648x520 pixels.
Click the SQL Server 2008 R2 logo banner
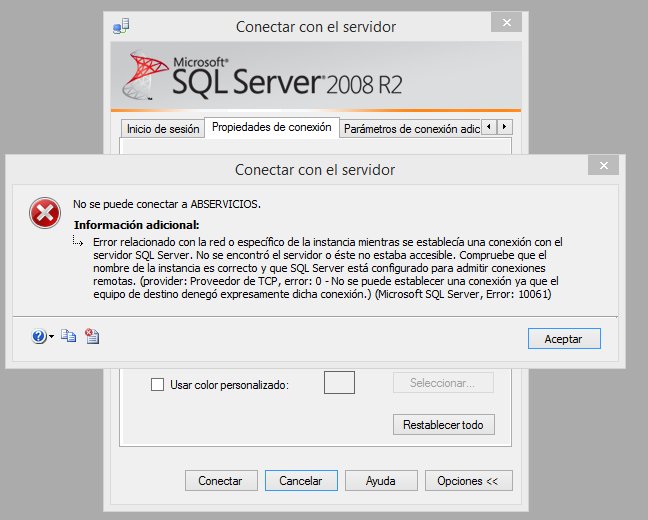point(316,76)
